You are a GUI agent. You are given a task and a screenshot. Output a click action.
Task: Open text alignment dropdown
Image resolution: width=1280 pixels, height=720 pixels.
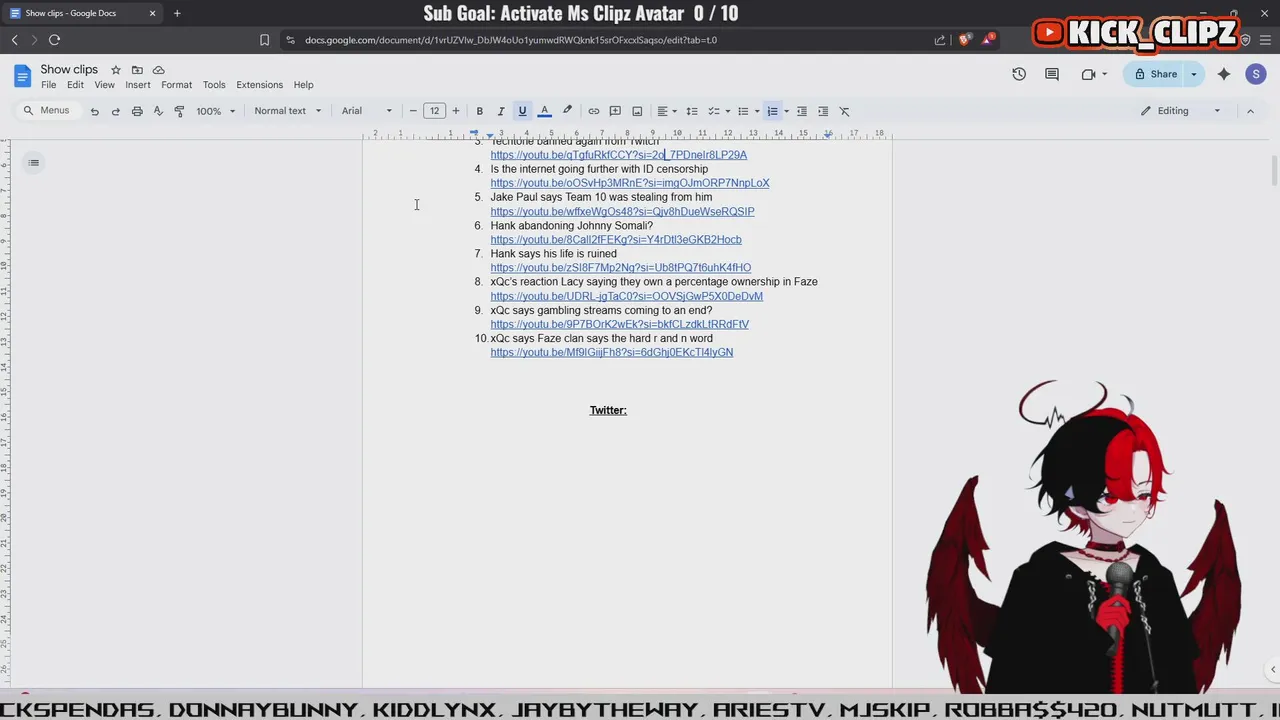click(667, 111)
